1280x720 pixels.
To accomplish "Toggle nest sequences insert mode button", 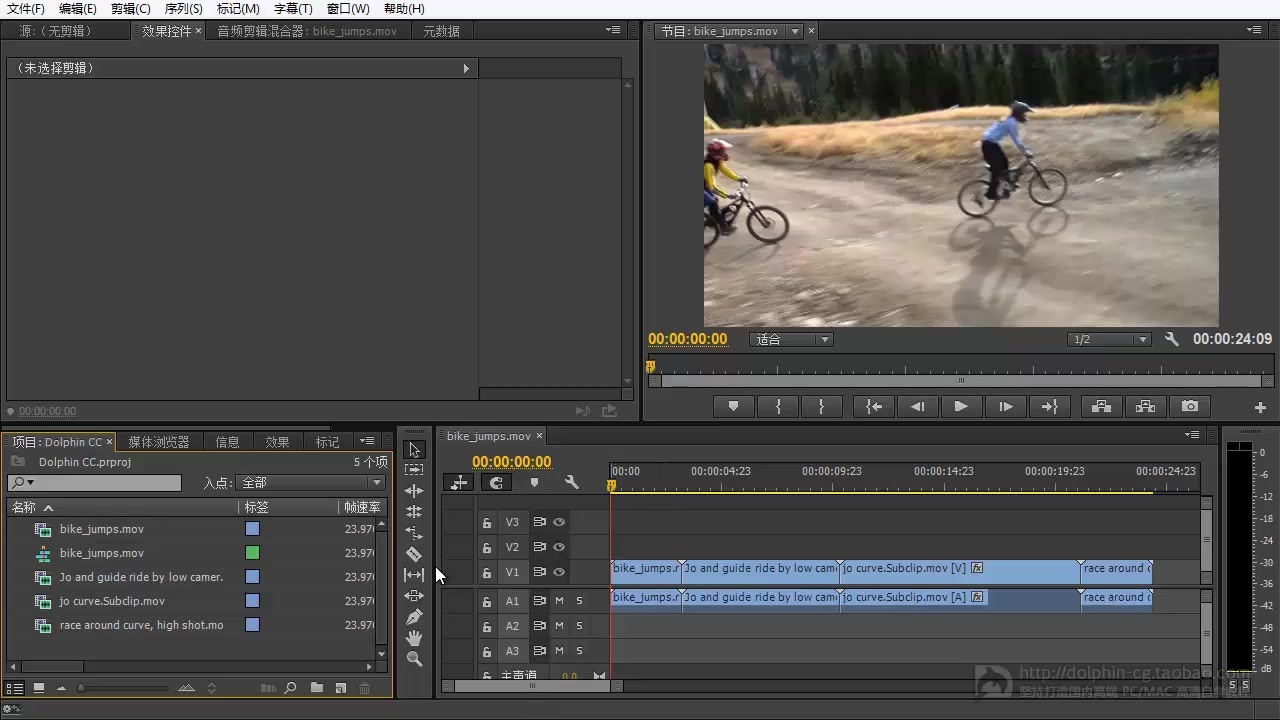I will (459, 483).
